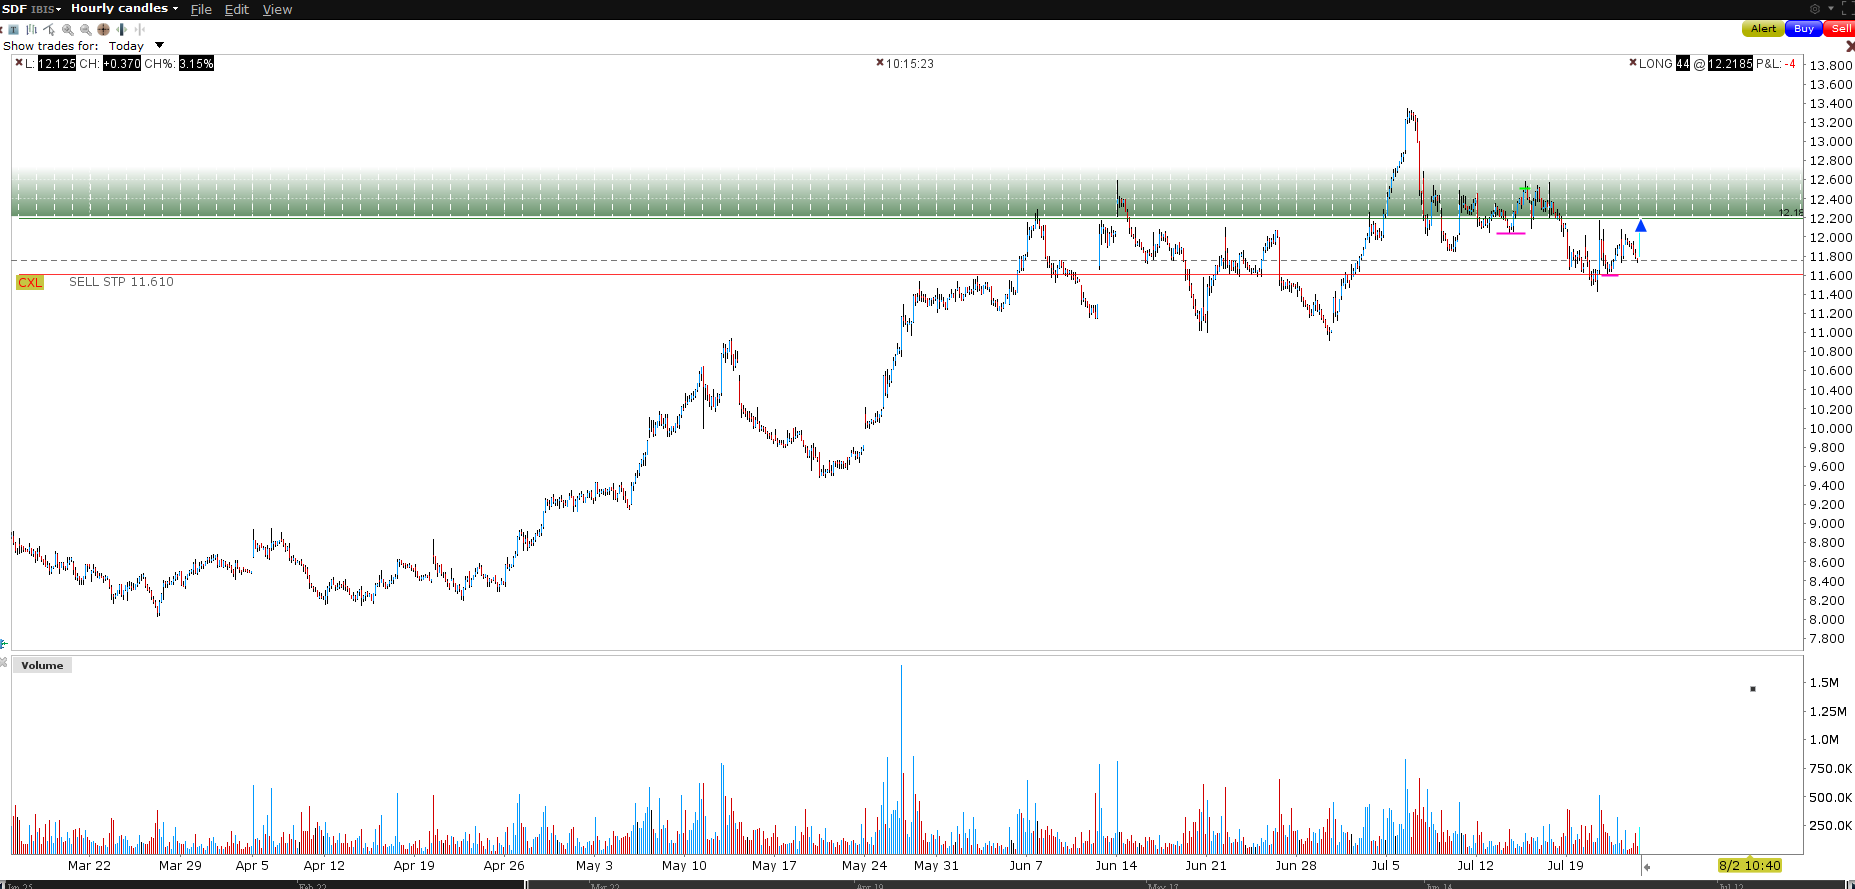
Task: Click the 12.125 last price value
Action: coord(57,63)
